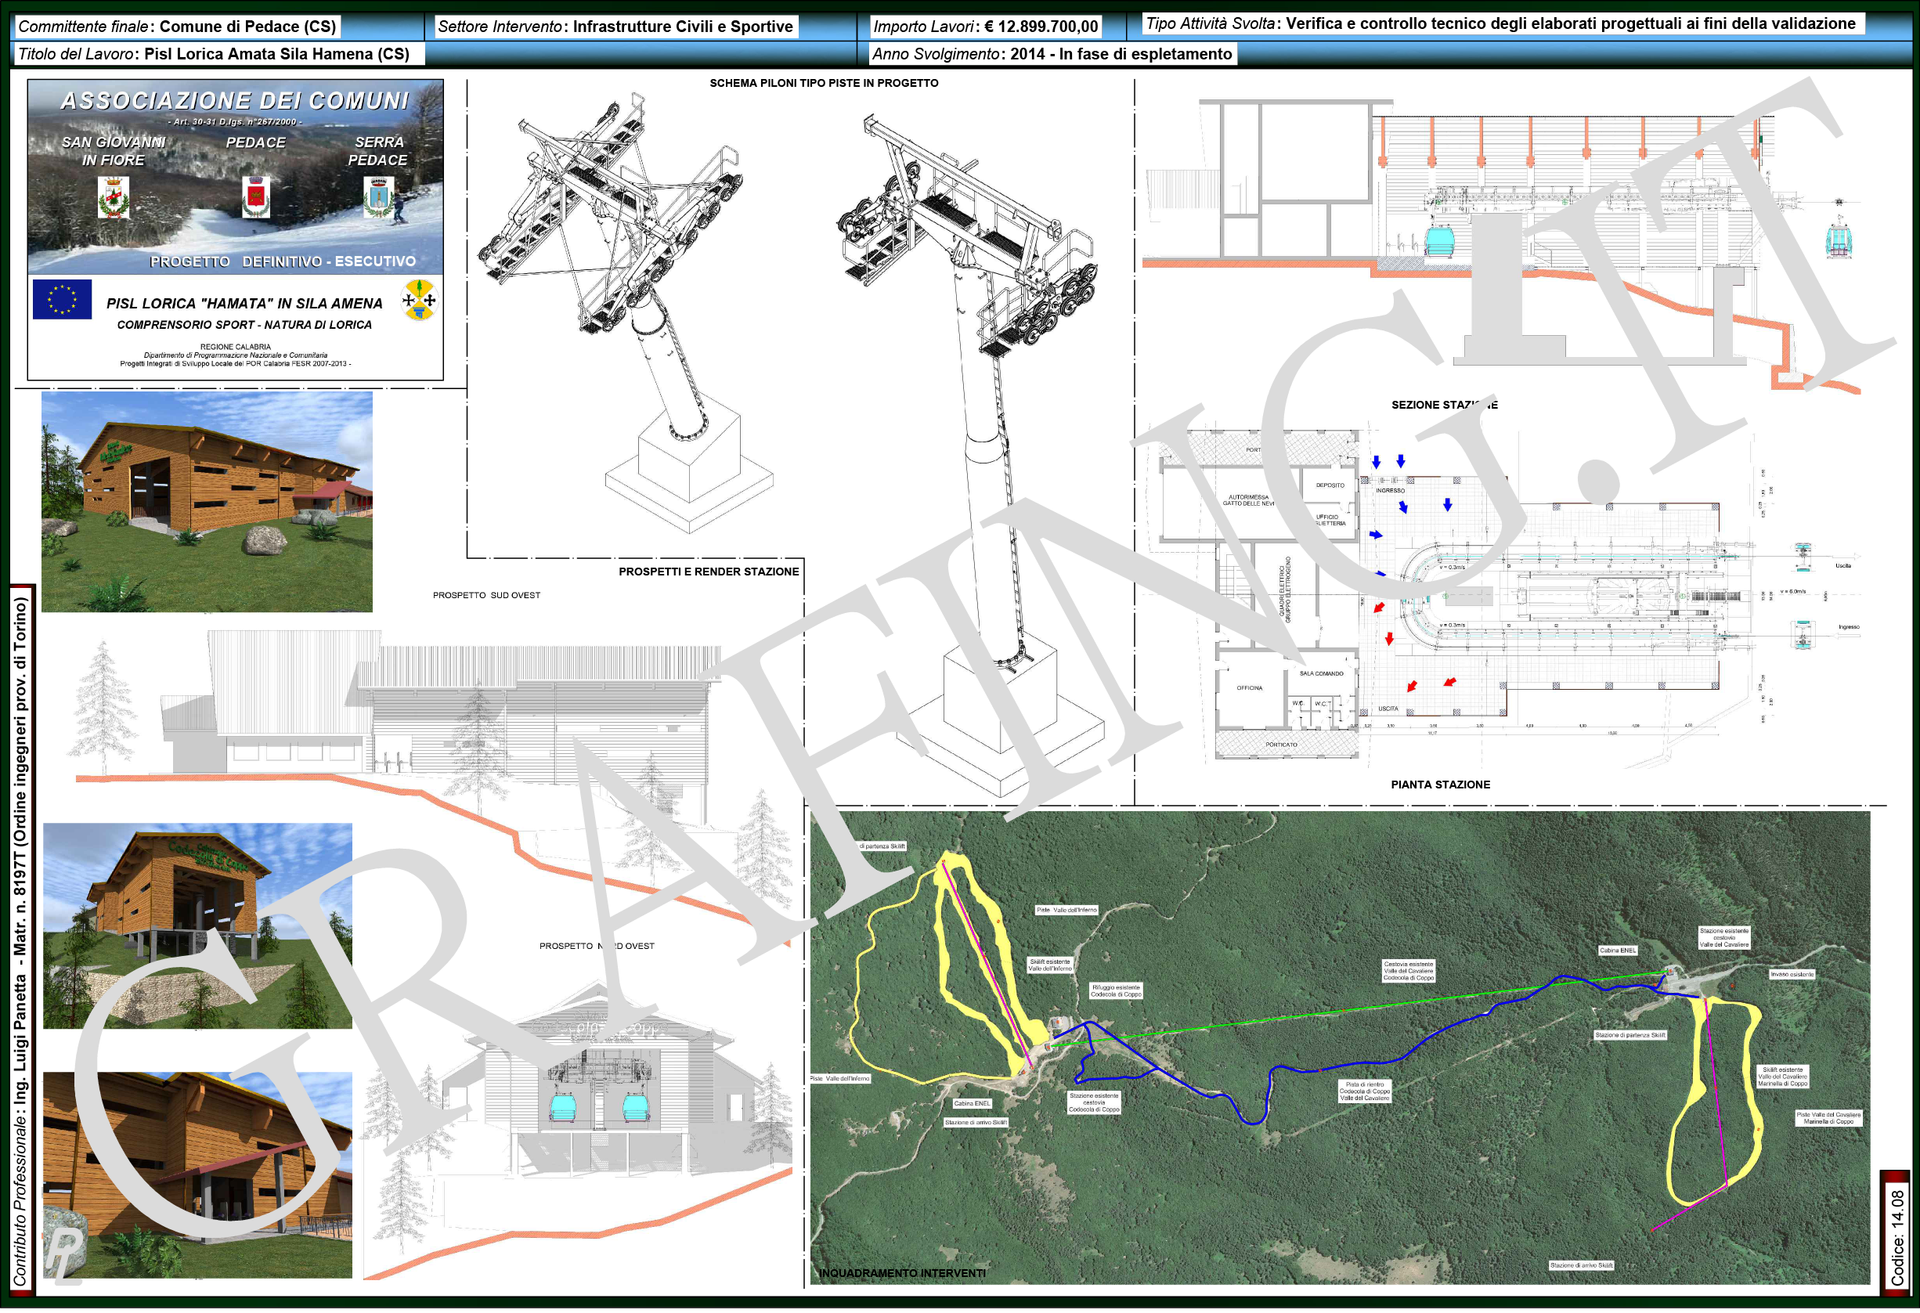
Task: Click the Committente finale Comune di Pedace field
Action: 178,27
